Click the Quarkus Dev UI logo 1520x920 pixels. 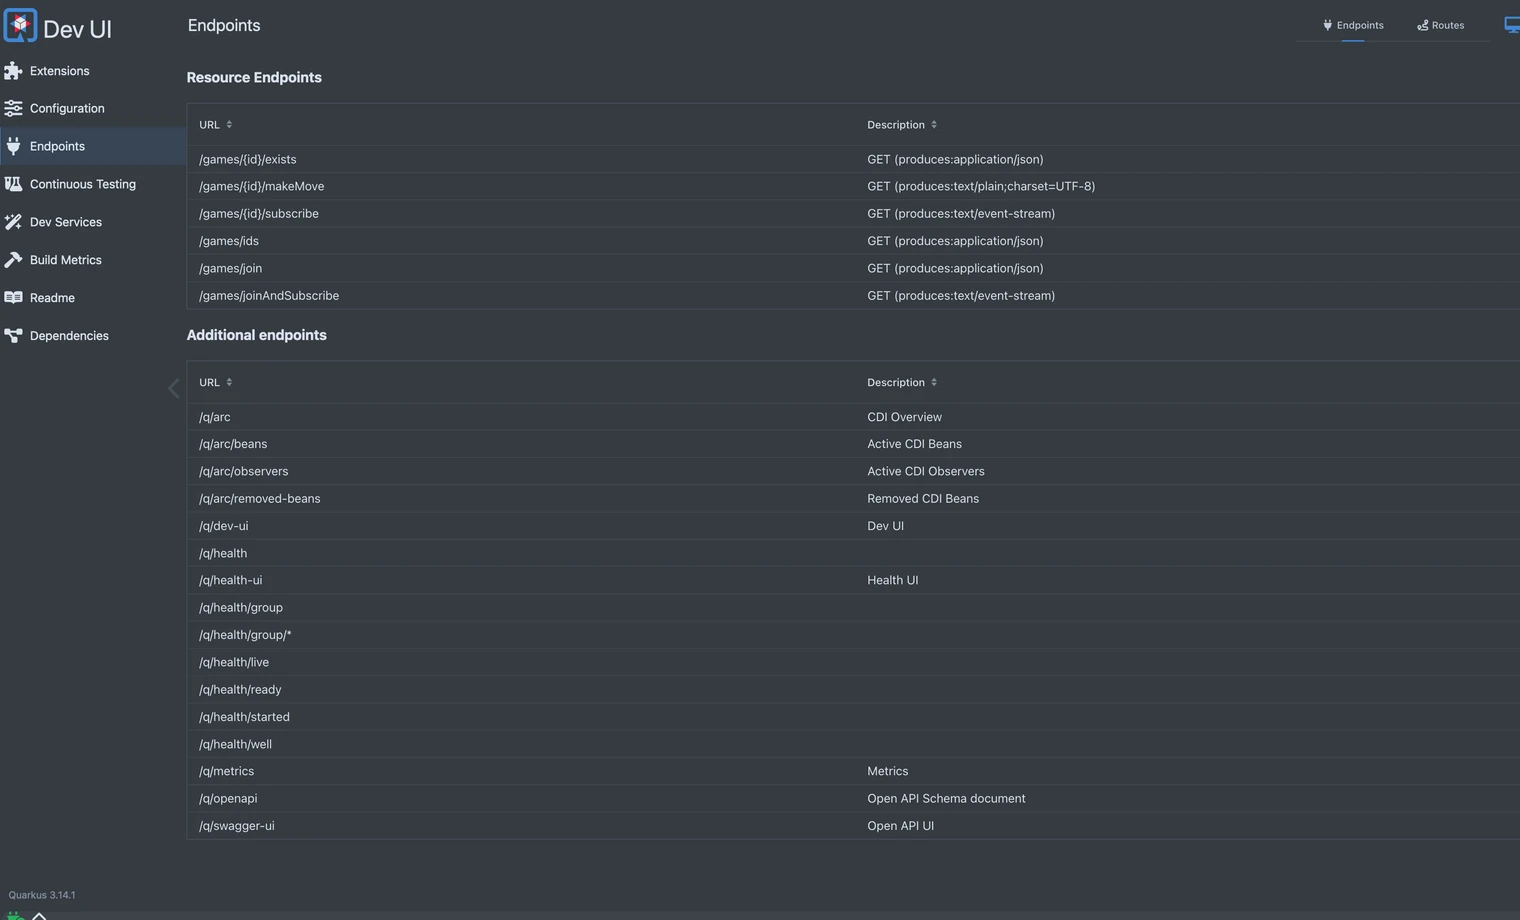point(20,26)
